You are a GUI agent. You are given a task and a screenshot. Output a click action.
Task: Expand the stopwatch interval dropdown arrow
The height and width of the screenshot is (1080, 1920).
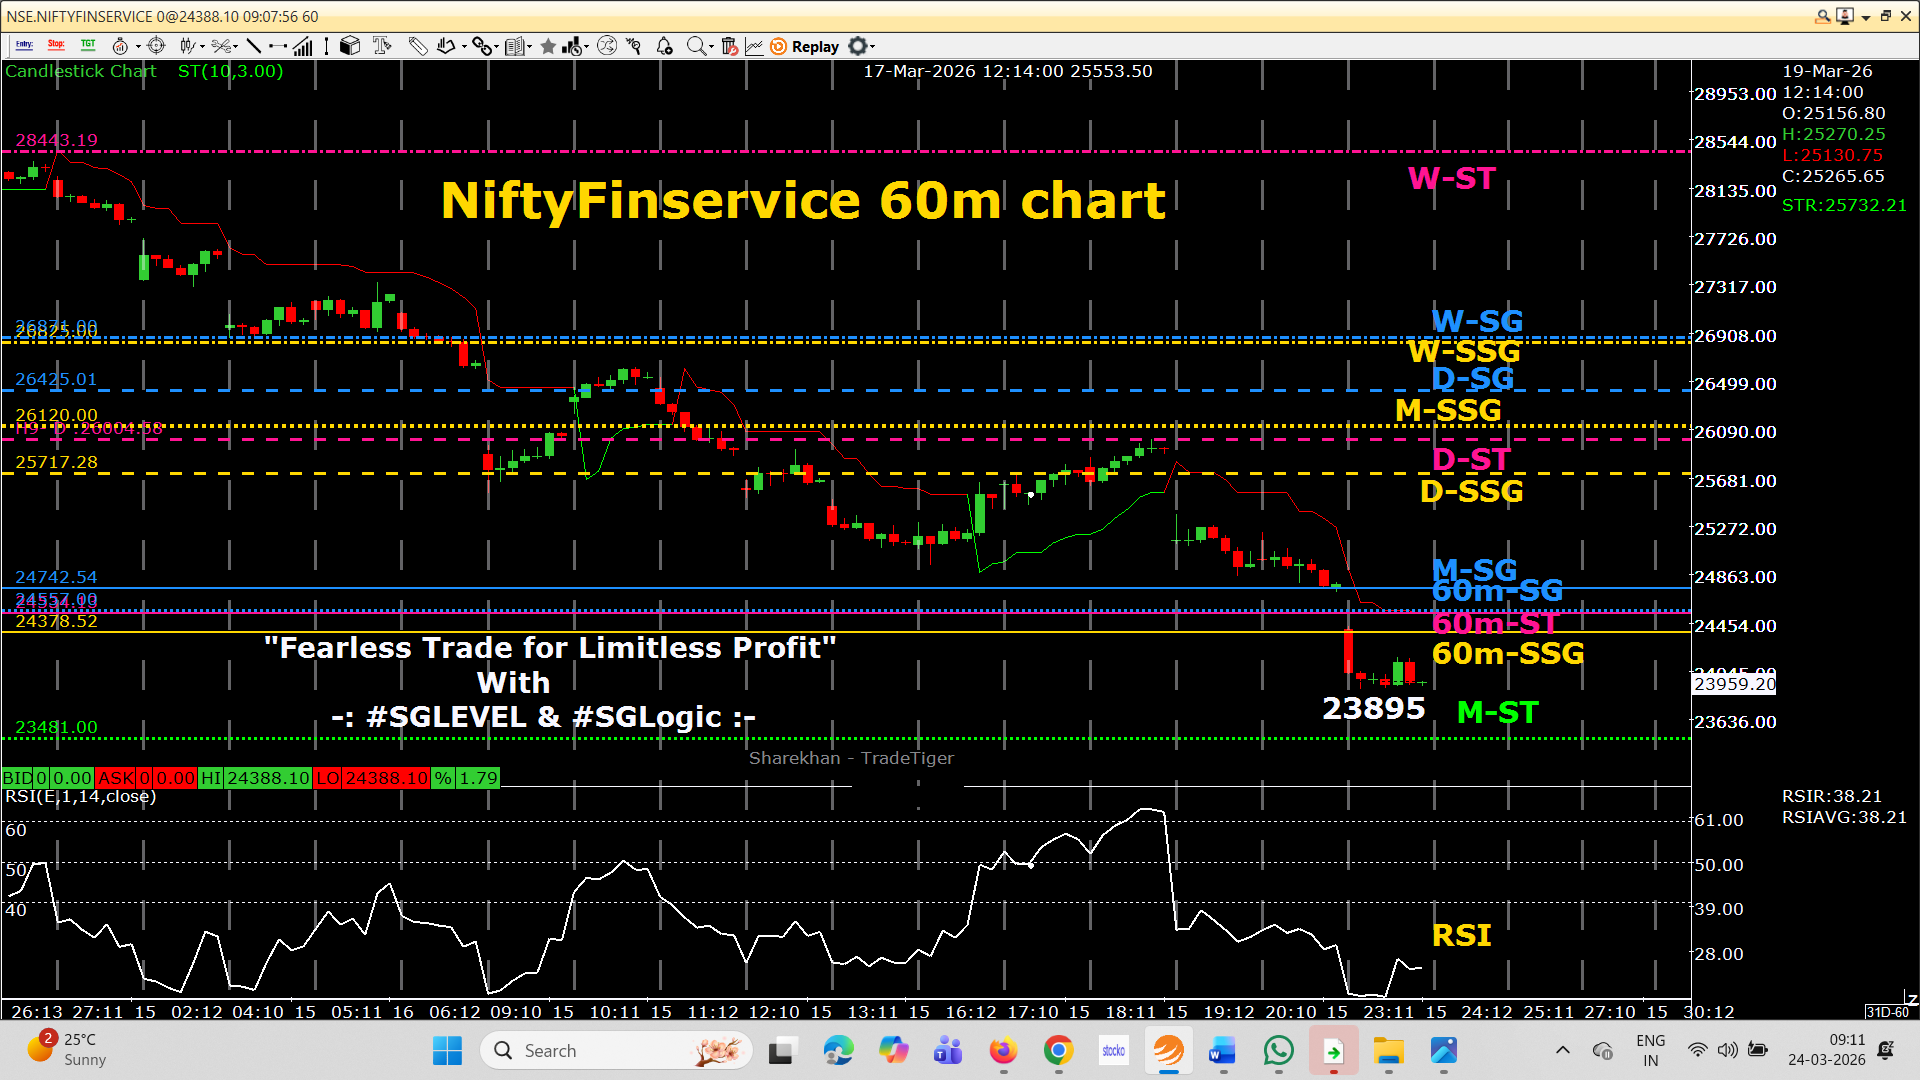point(138,46)
